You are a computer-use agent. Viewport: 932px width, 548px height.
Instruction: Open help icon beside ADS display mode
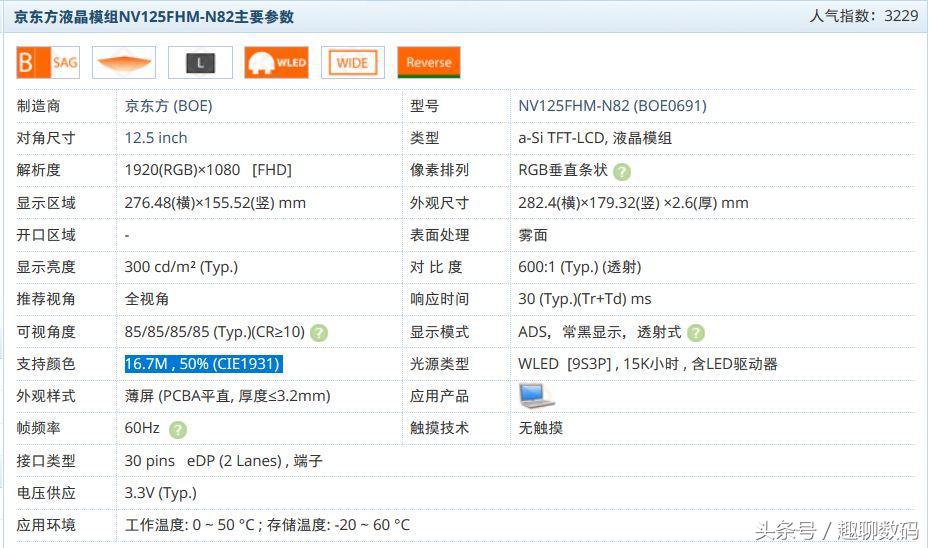pos(695,333)
